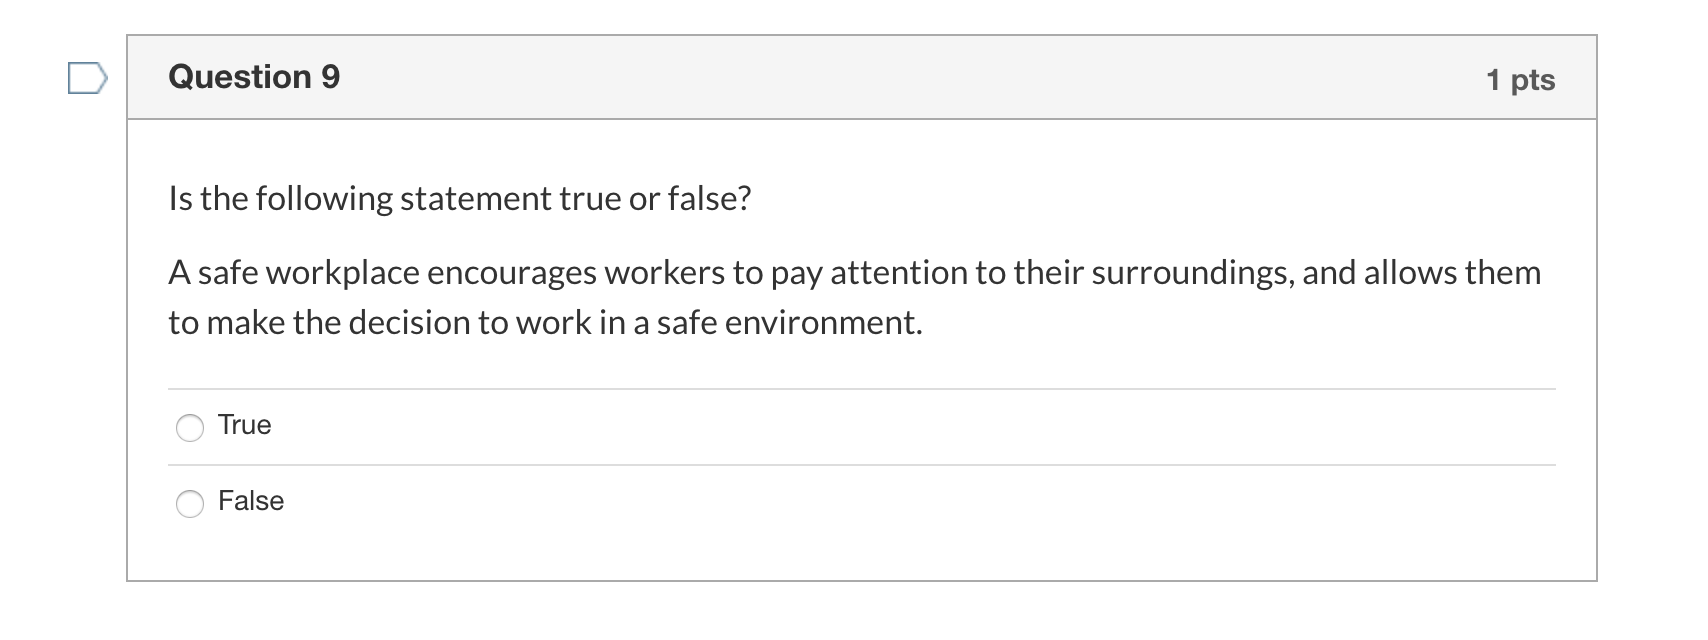Click the question statement text
Viewport: 1708px width, 640px height.
855,296
